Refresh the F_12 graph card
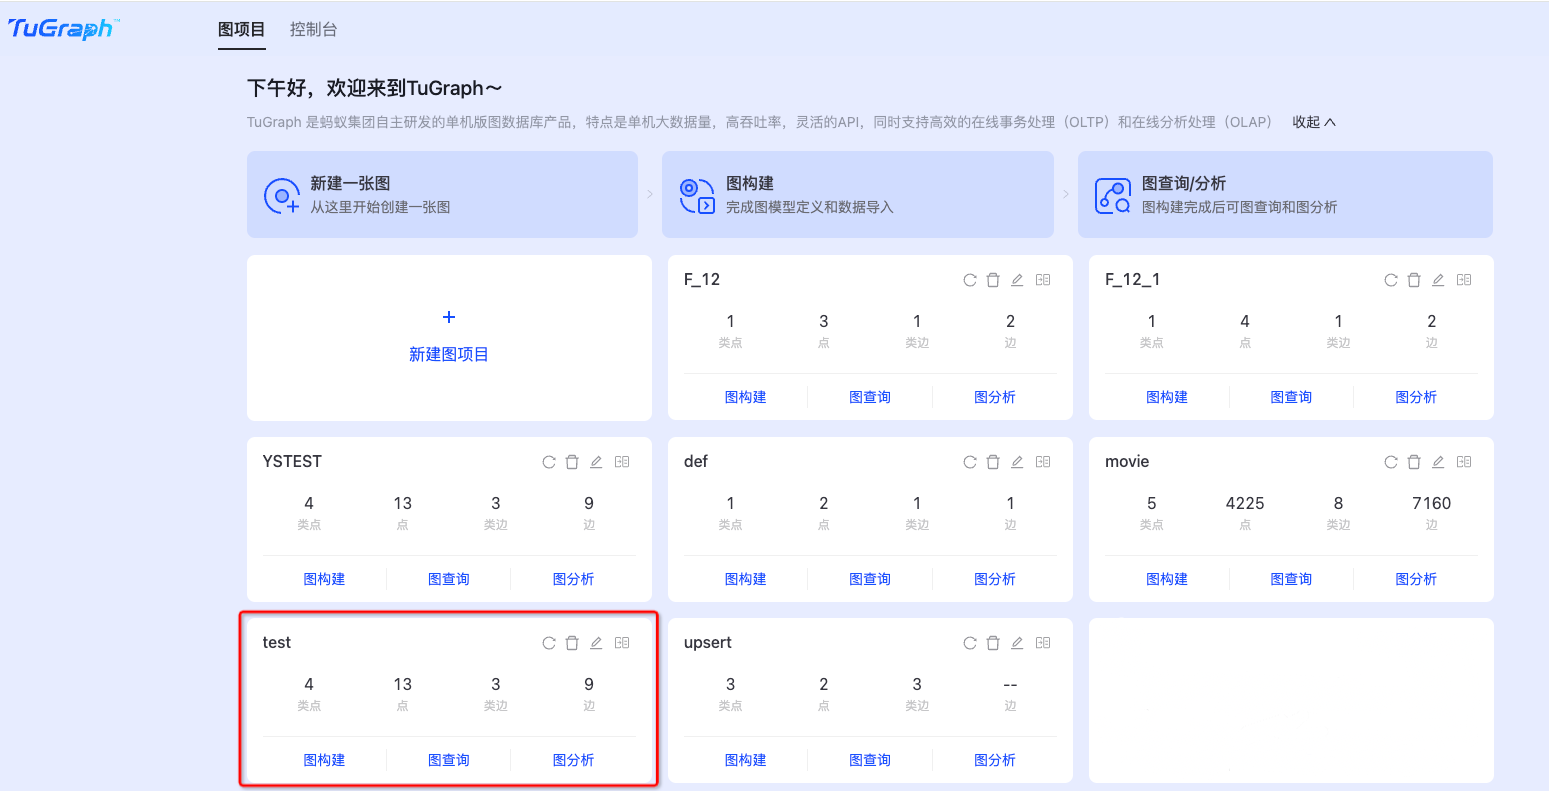 [x=970, y=280]
